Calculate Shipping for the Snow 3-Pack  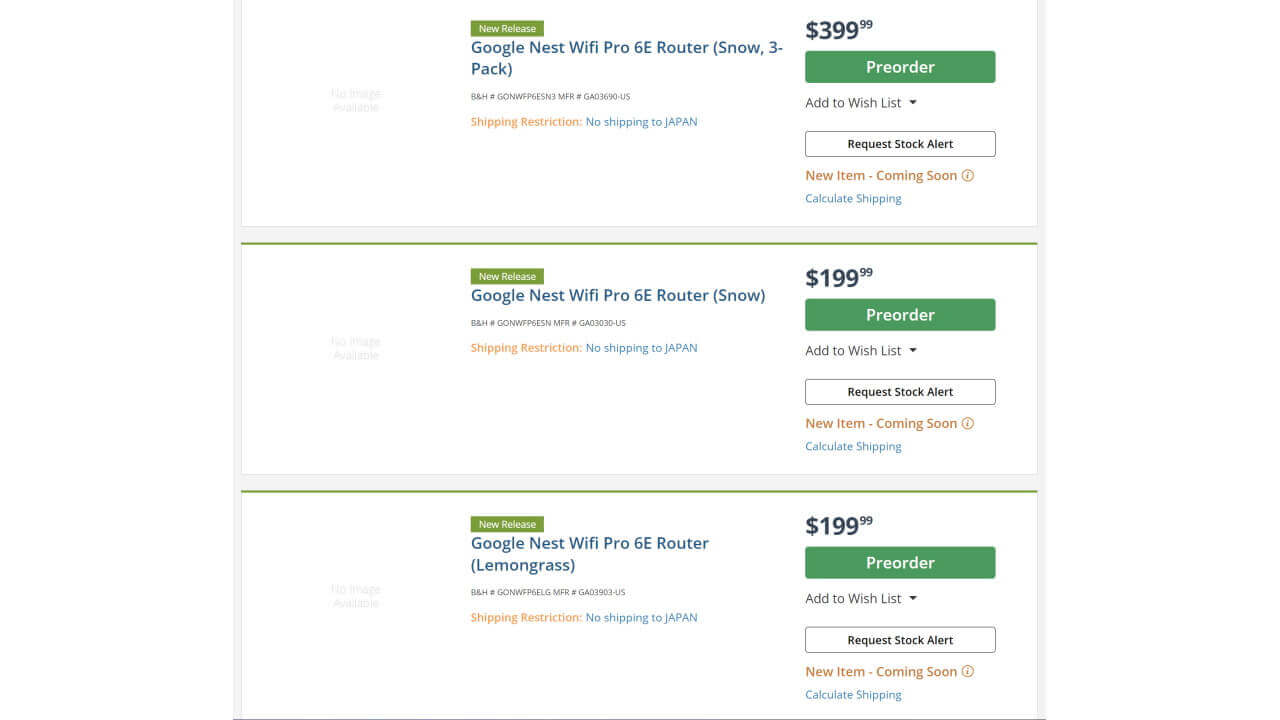pos(853,199)
